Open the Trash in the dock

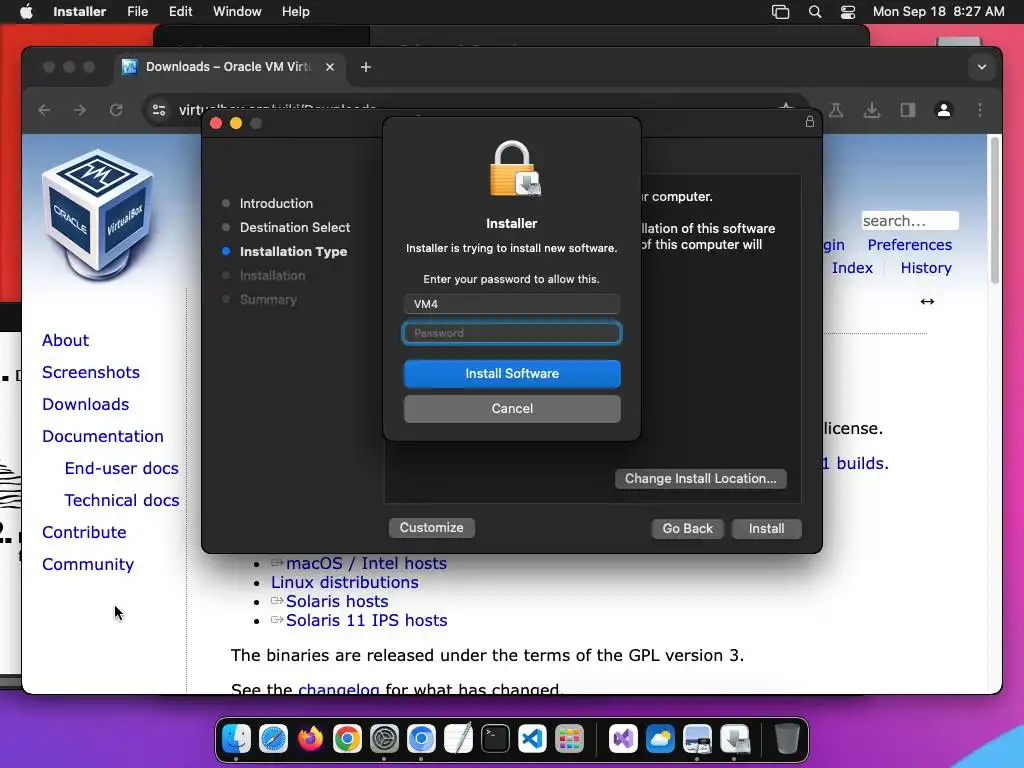pyautogui.click(x=787, y=739)
